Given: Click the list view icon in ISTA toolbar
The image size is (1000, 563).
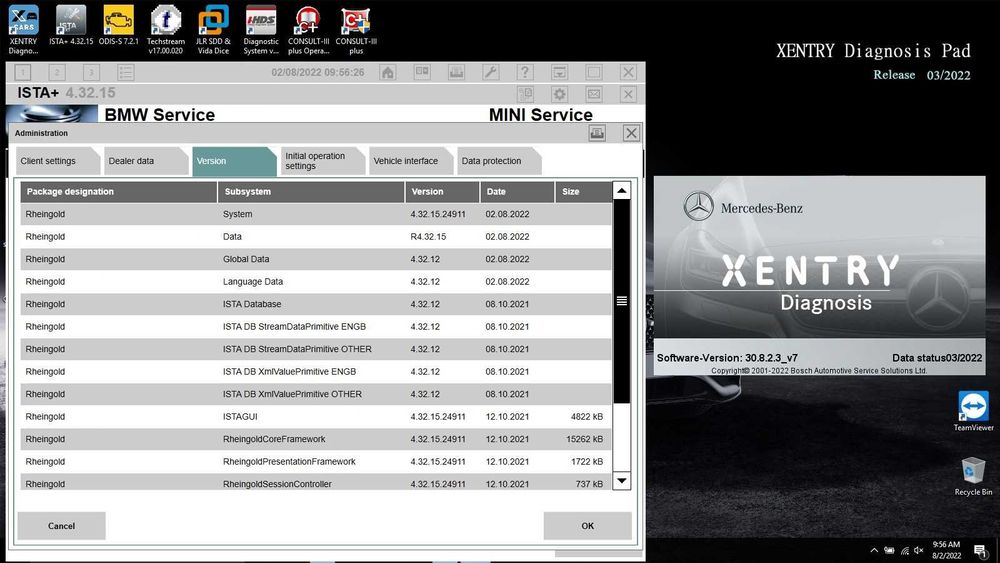Looking at the screenshot, I should point(126,73).
